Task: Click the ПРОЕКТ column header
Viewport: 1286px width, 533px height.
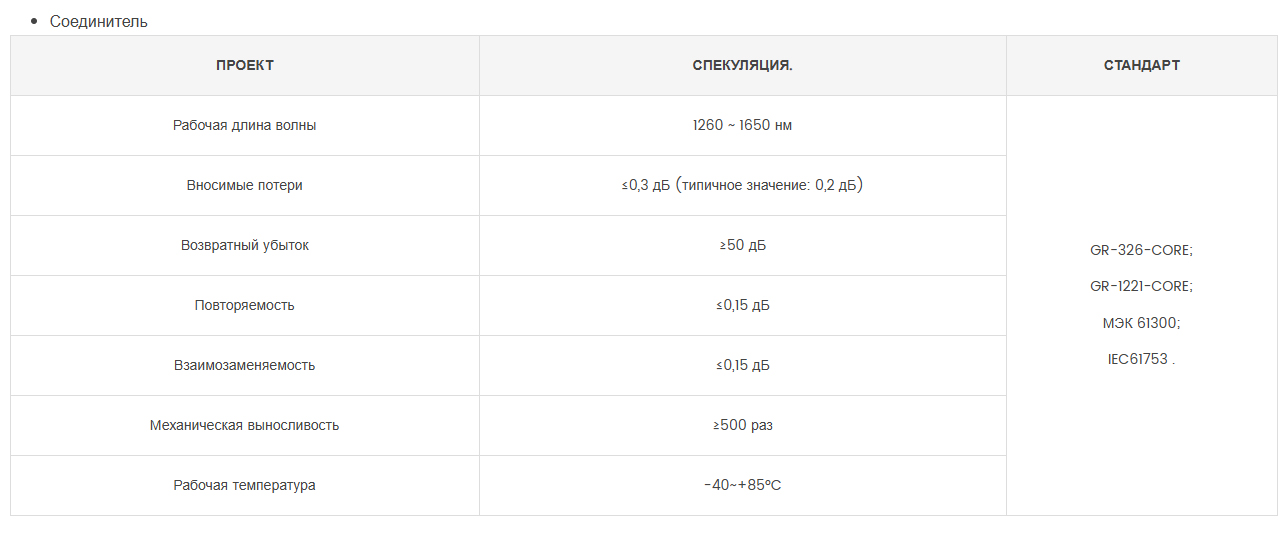Action: (245, 65)
